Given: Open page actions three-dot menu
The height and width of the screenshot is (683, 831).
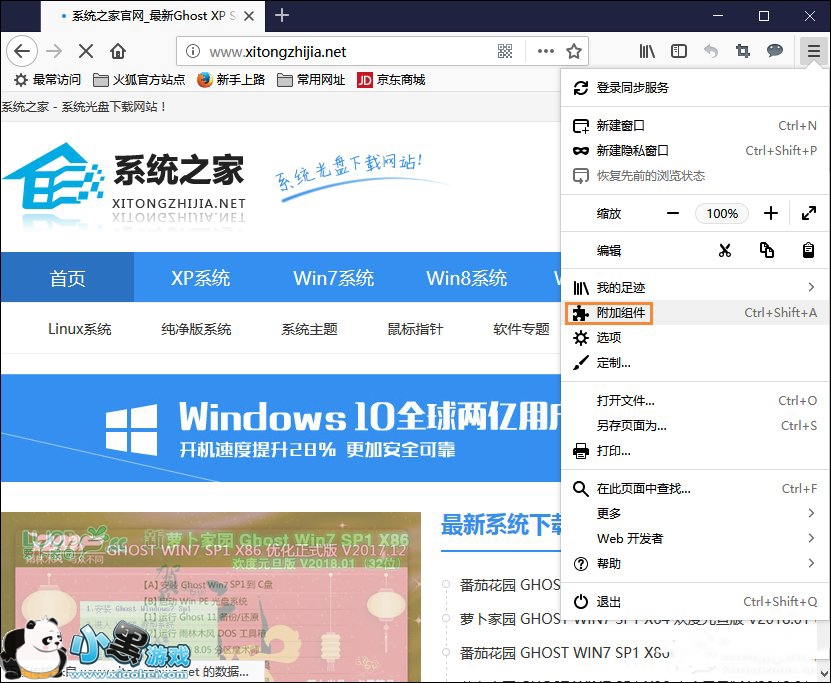Looking at the screenshot, I should [x=545, y=51].
